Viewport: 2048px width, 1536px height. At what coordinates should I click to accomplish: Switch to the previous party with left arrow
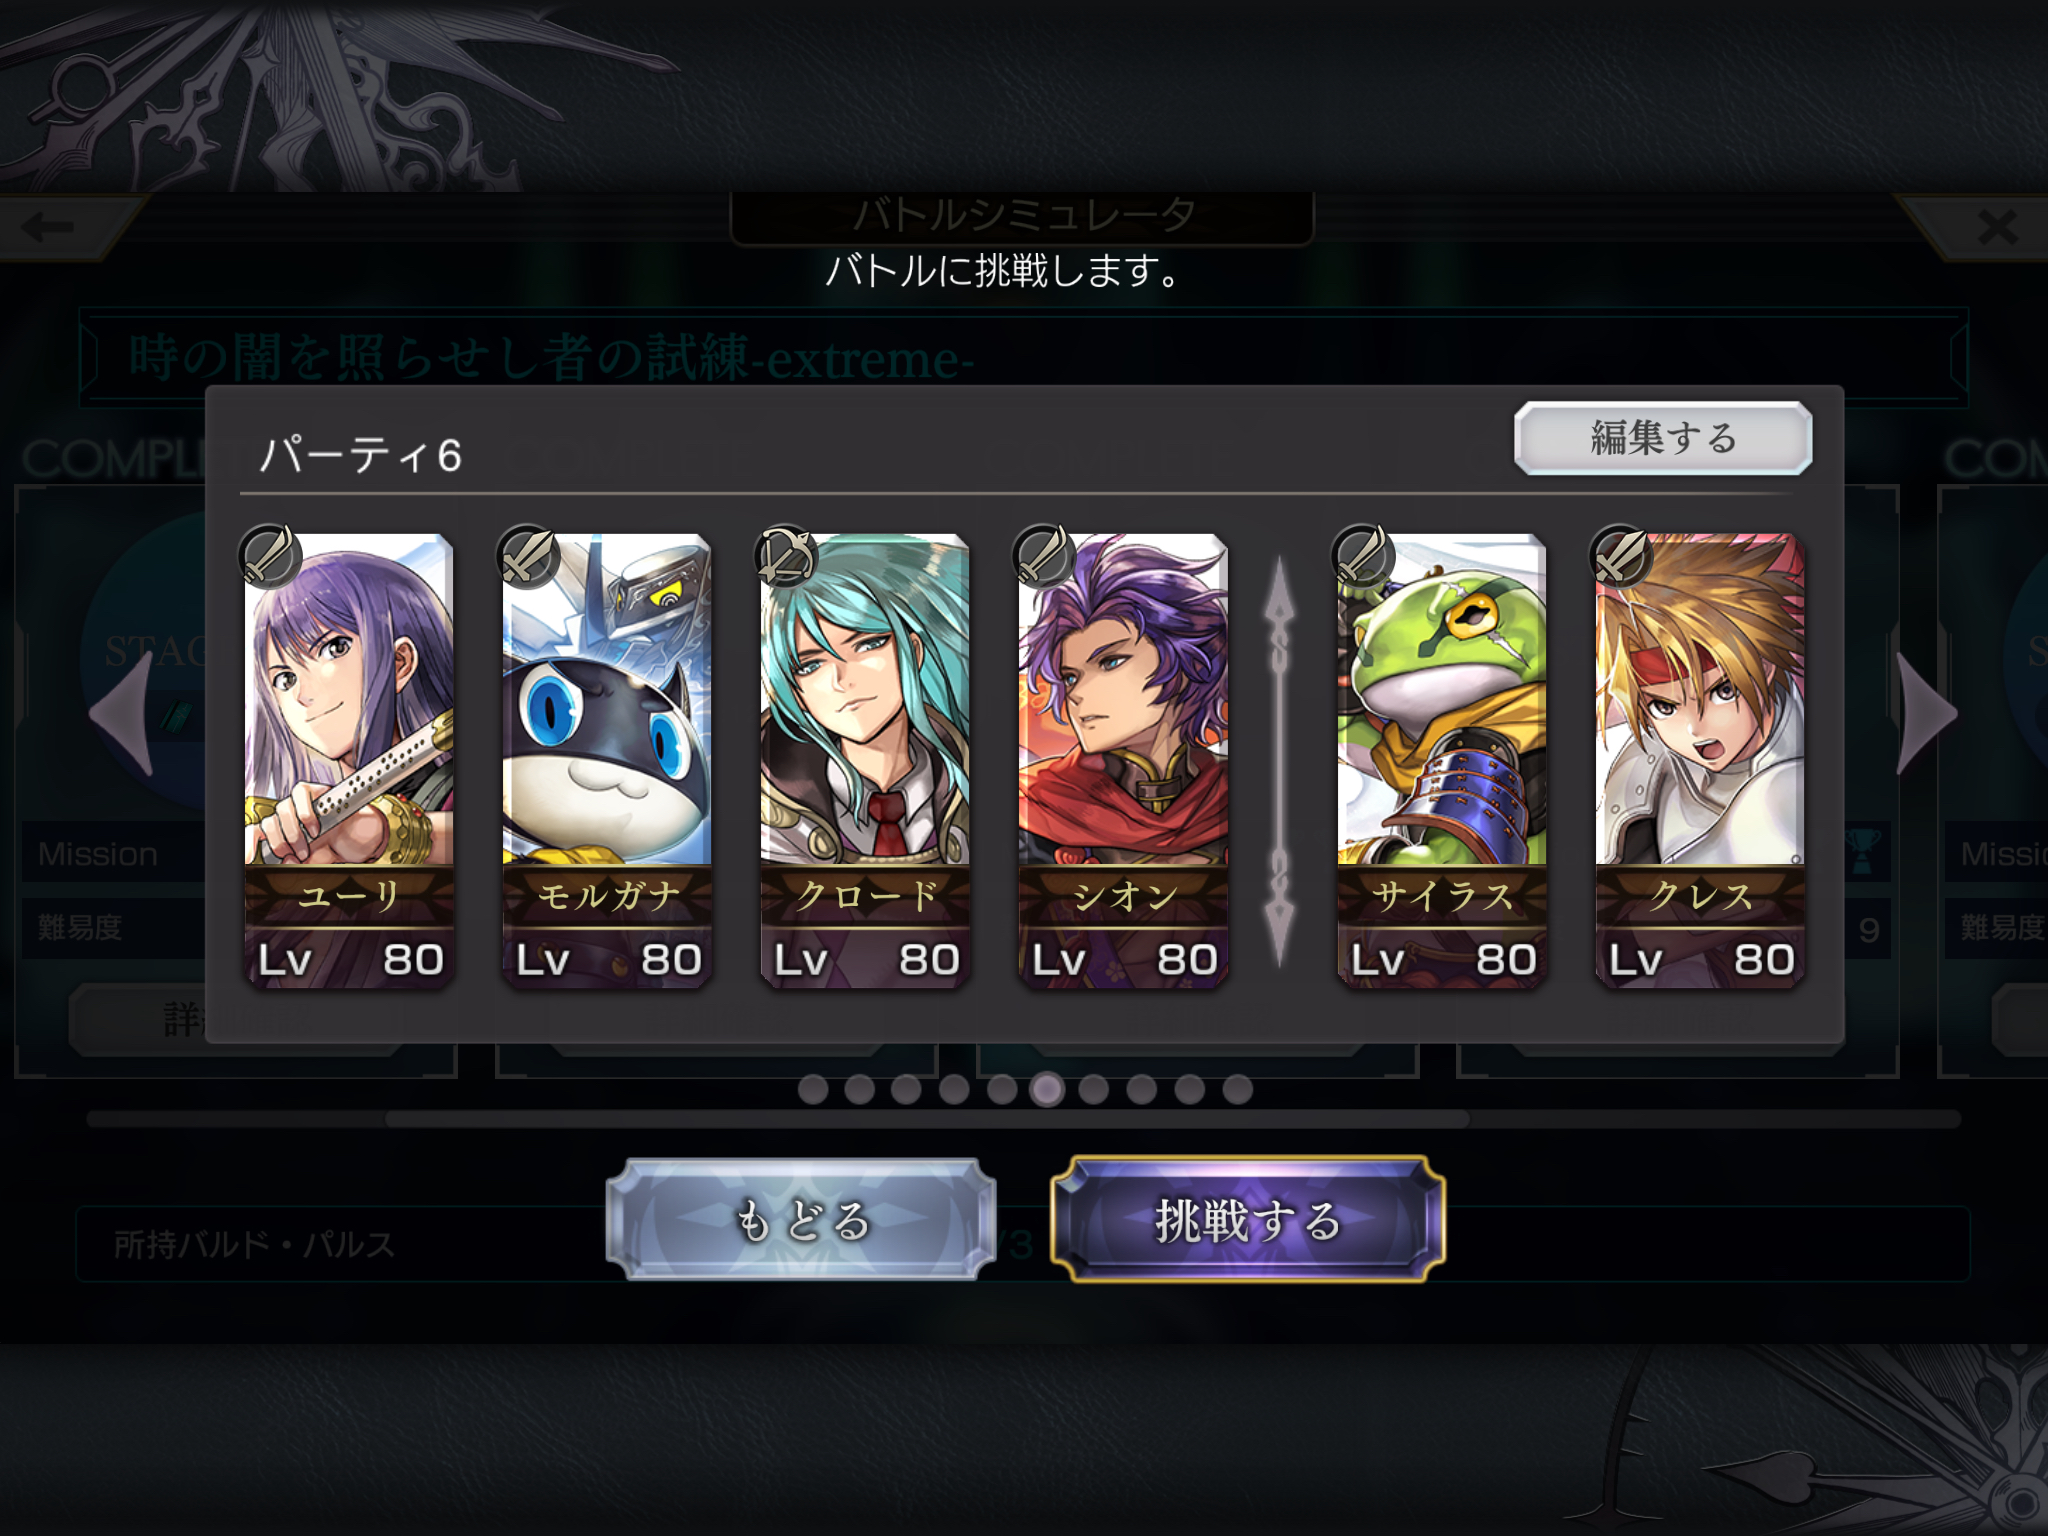pos(122,713)
